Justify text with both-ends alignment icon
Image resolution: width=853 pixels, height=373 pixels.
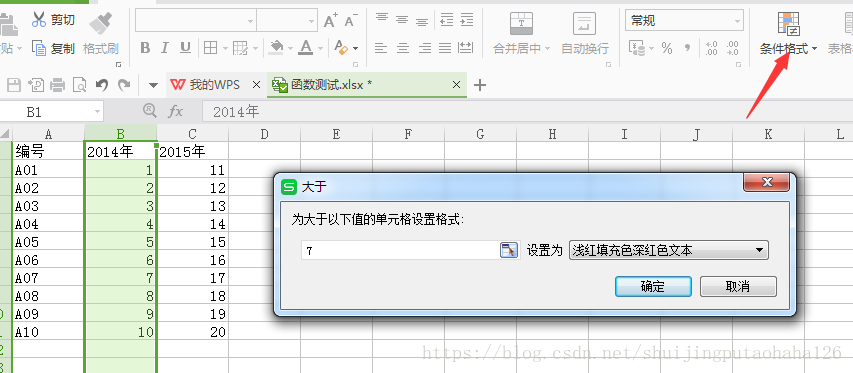coord(445,48)
